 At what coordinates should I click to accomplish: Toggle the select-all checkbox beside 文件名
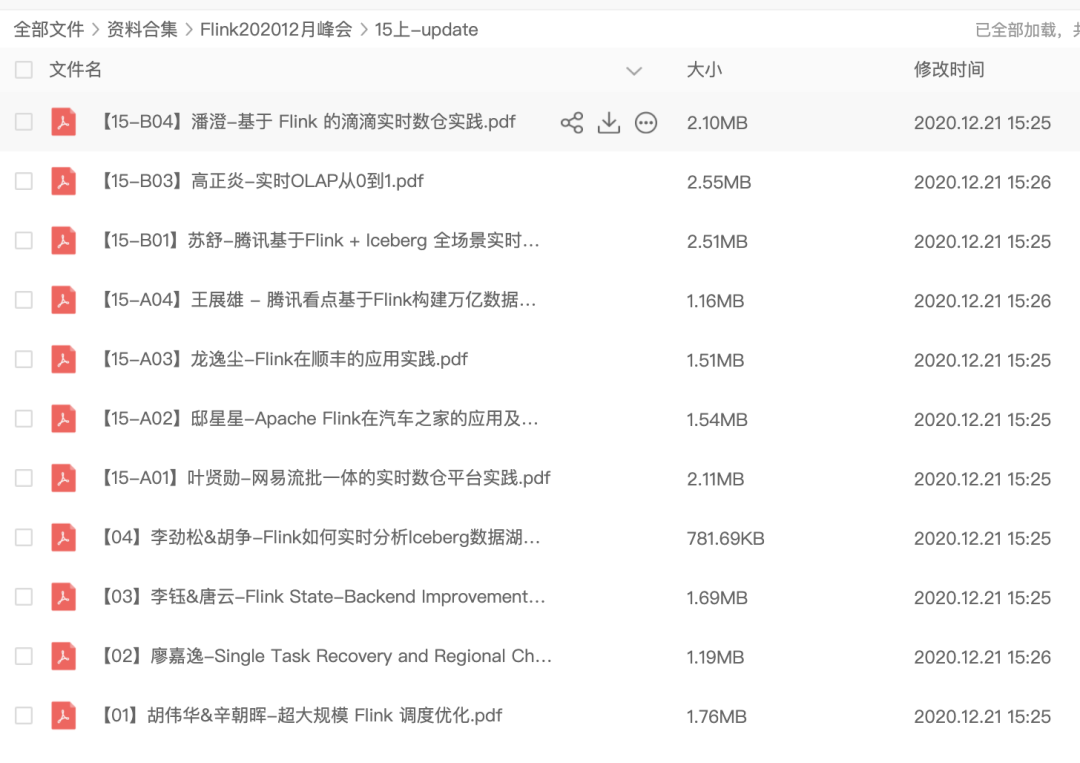[23, 70]
